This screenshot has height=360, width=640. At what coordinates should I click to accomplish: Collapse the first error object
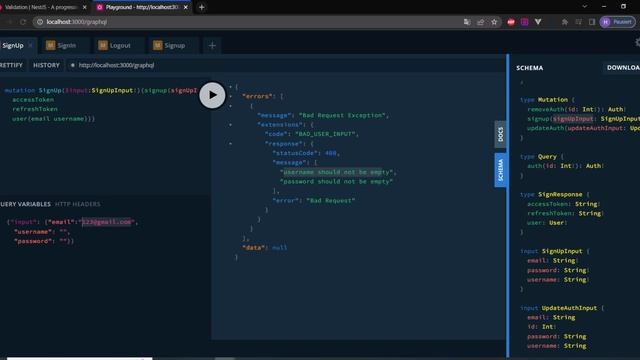point(231,106)
